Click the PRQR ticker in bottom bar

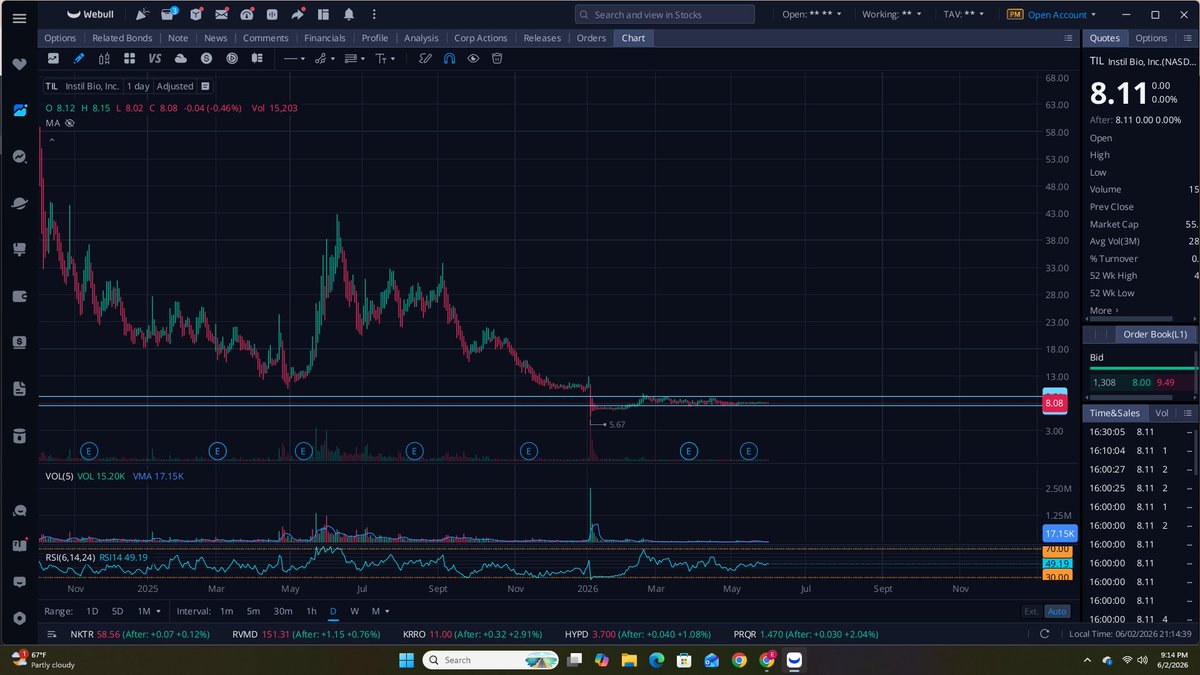click(x=746, y=634)
